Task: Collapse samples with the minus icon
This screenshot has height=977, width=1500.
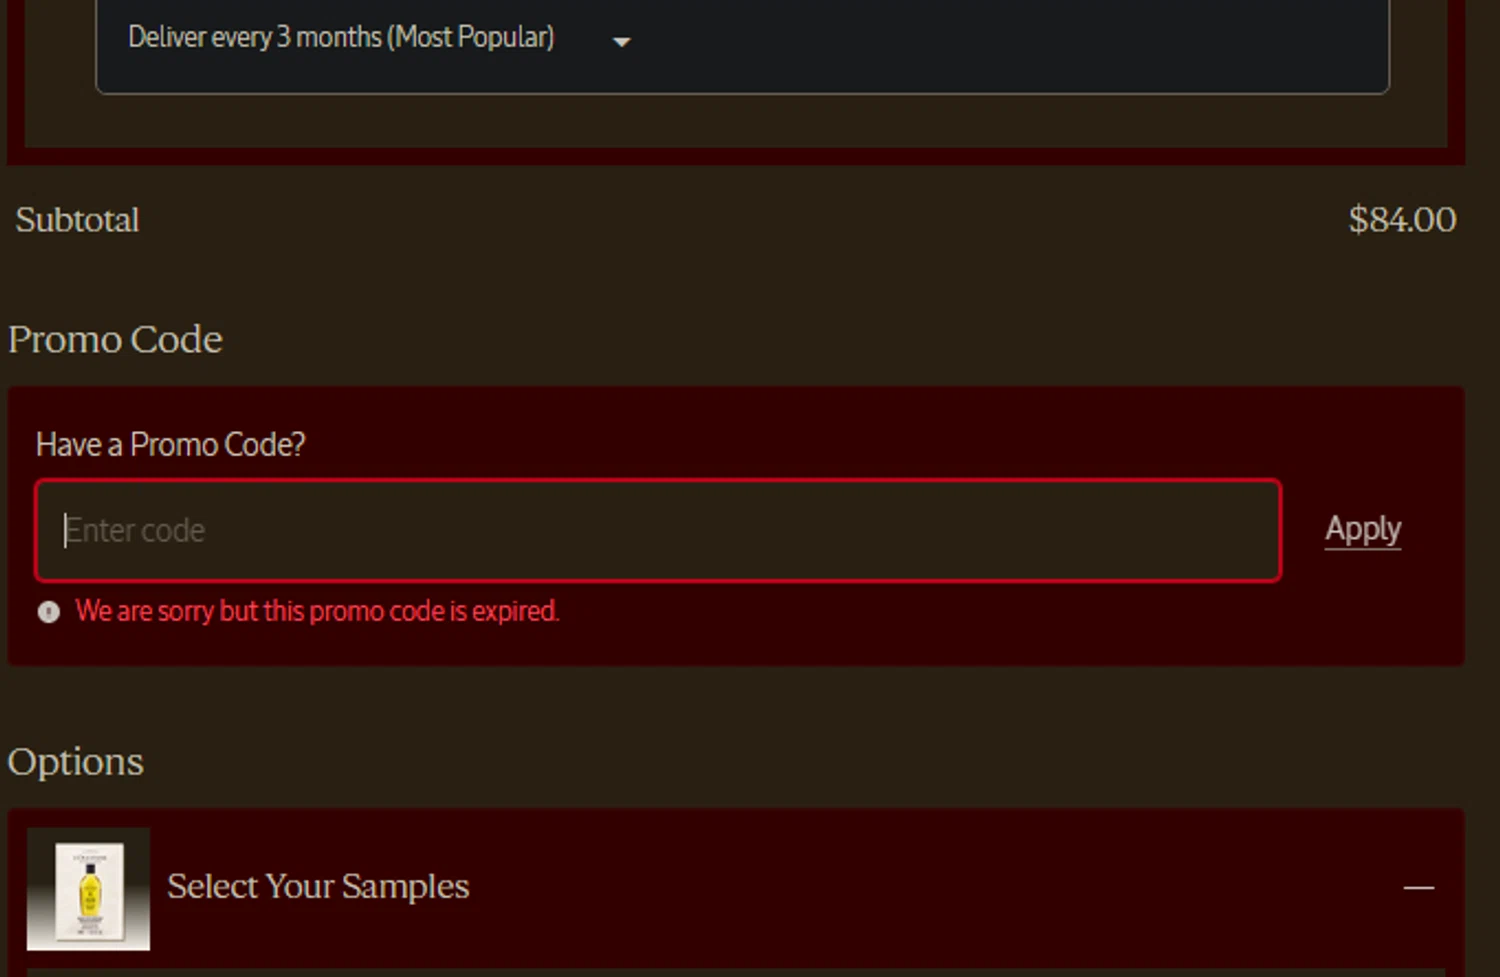Action: [1418, 887]
